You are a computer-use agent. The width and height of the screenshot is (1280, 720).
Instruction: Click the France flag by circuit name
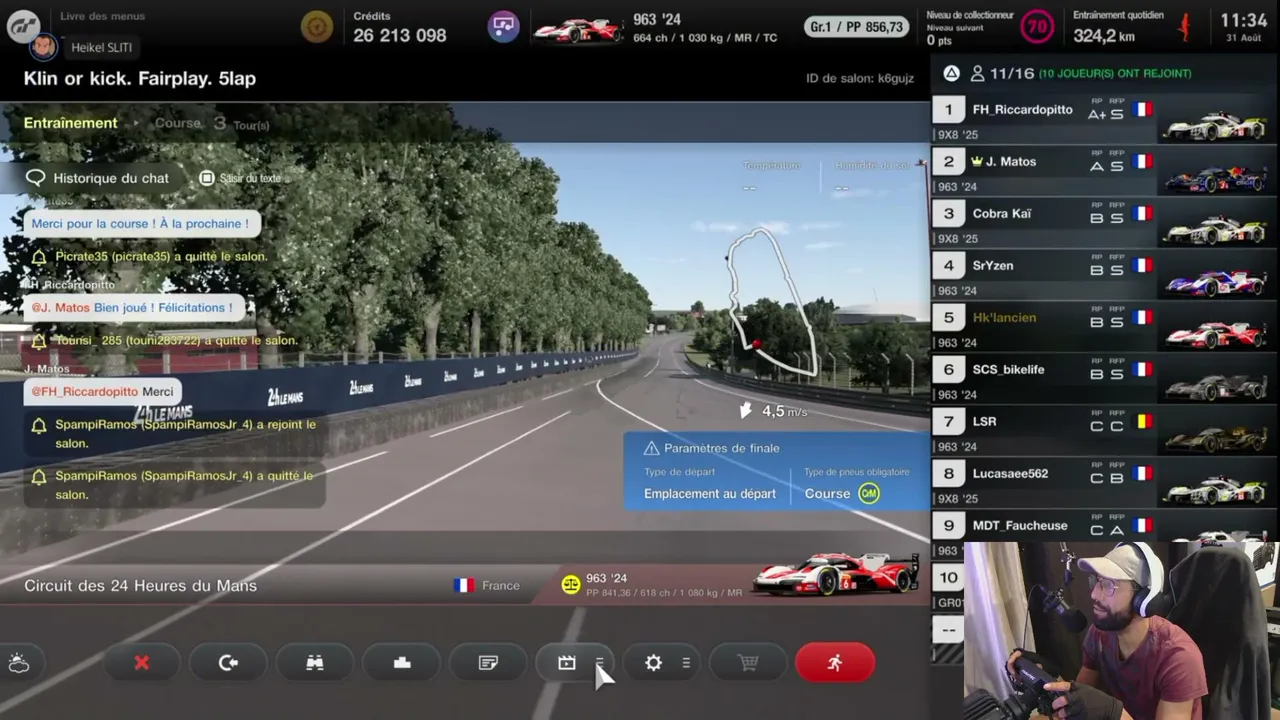[x=464, y=585]
